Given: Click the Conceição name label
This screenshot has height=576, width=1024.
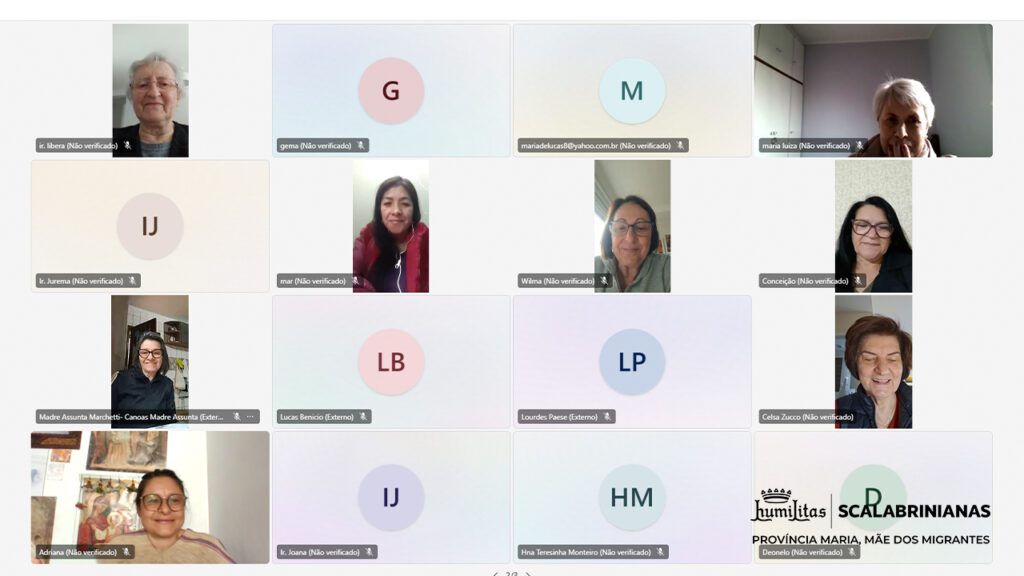Looking at the screenshot, I should point(805,281).
